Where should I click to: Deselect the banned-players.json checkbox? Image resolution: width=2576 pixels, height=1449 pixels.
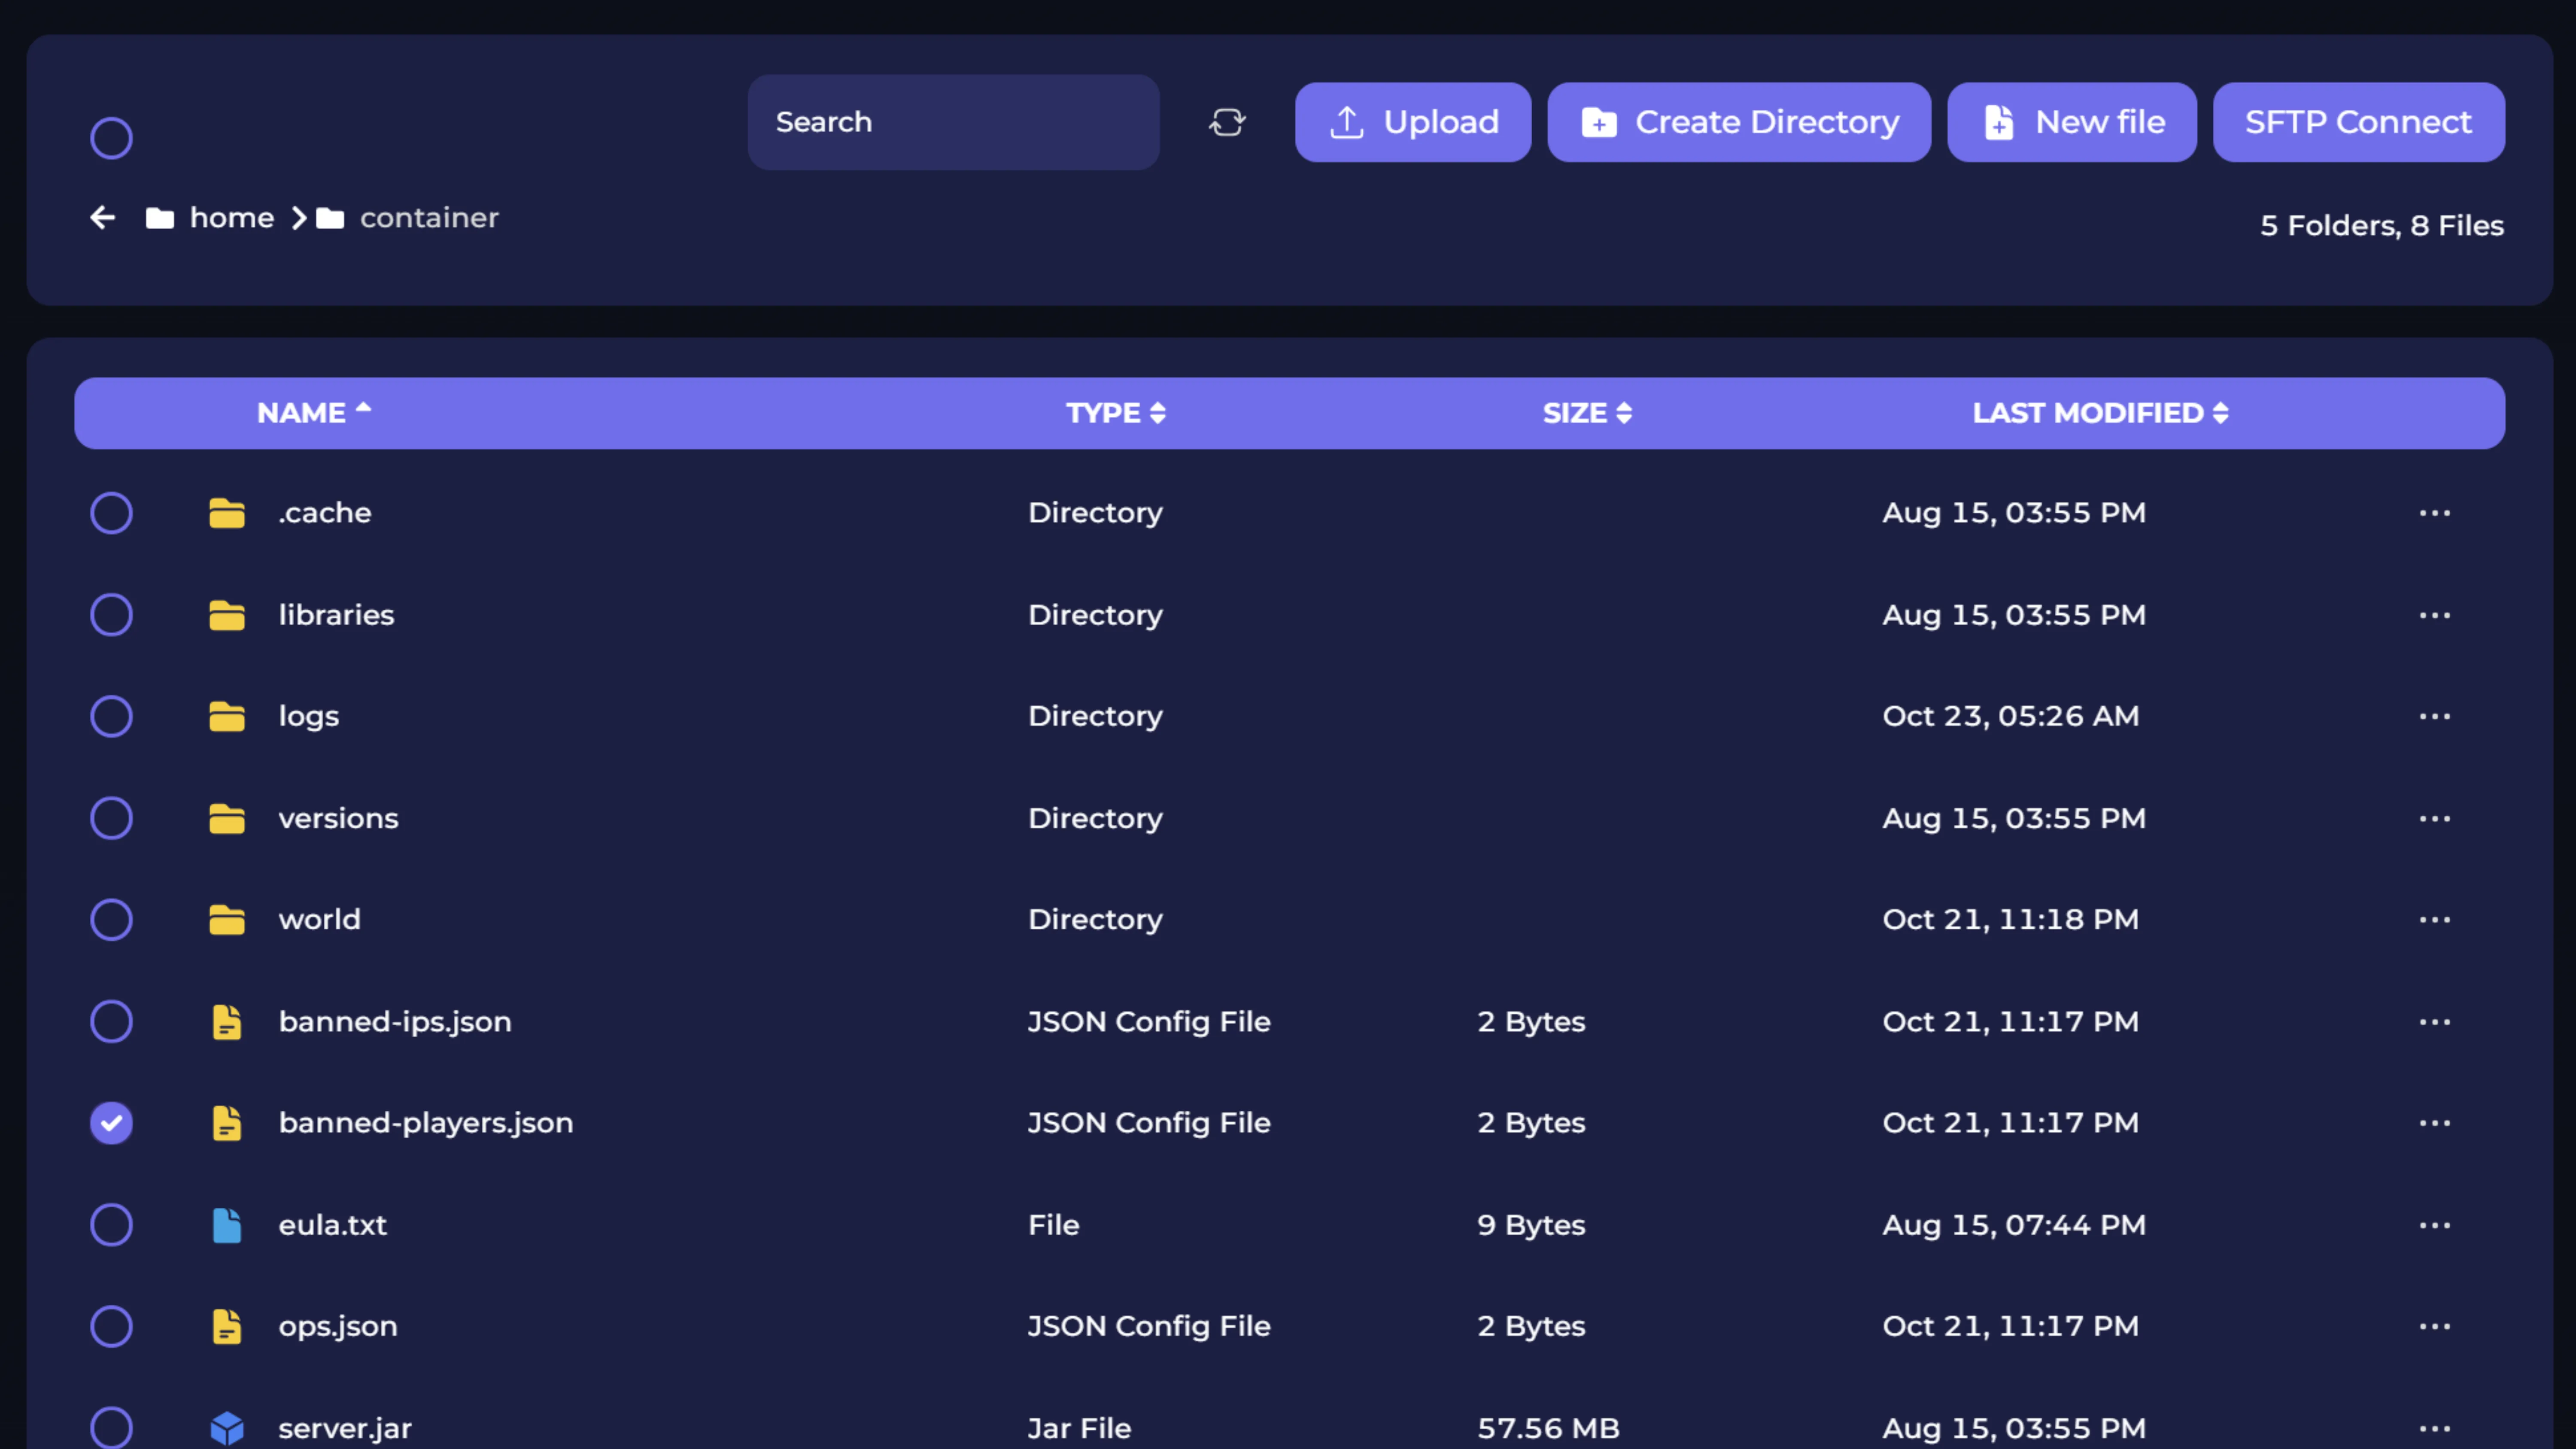click(111, 1122)
